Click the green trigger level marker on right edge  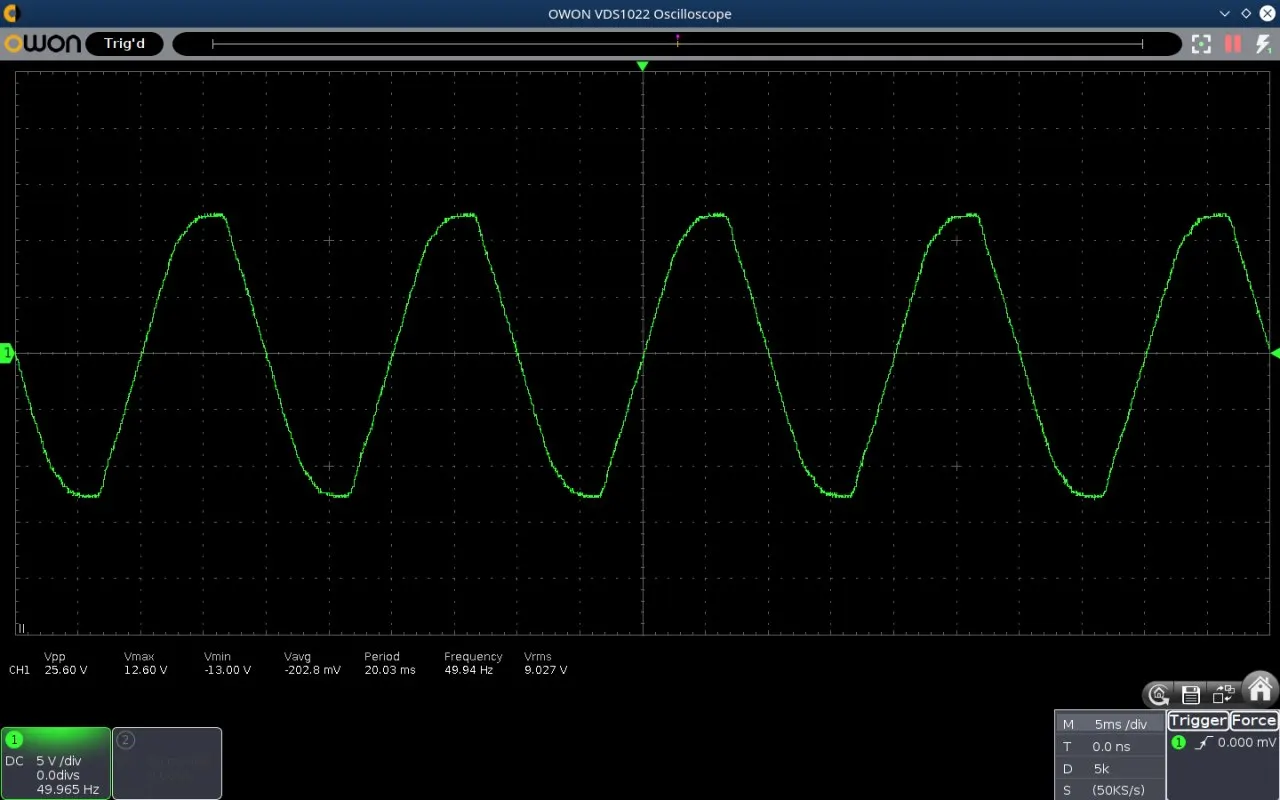point(1274,353)
